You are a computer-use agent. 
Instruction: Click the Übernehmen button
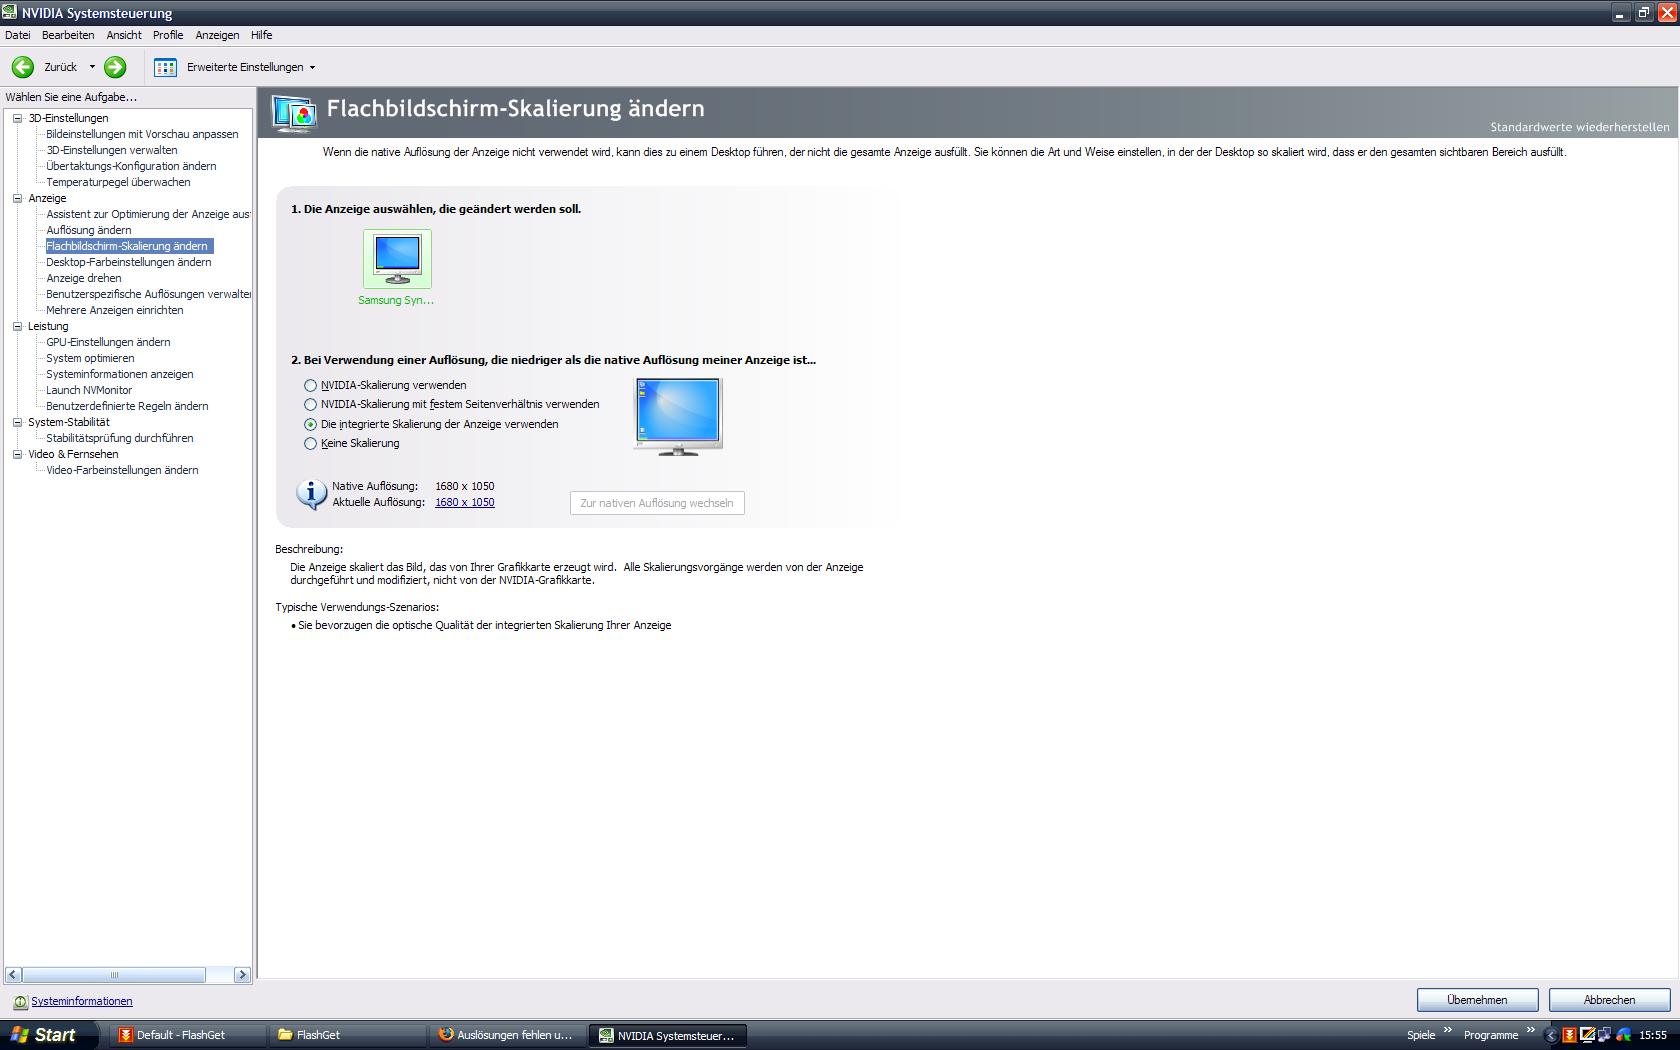pyautogui.click(x=1477, y=1000)
